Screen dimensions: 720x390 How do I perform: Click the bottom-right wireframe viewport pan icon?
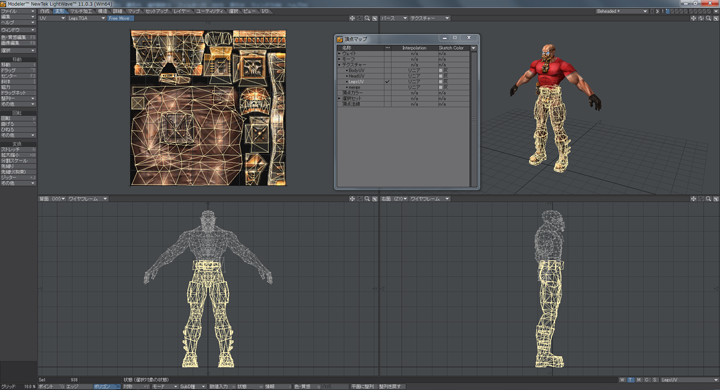[x=693, y=199]
